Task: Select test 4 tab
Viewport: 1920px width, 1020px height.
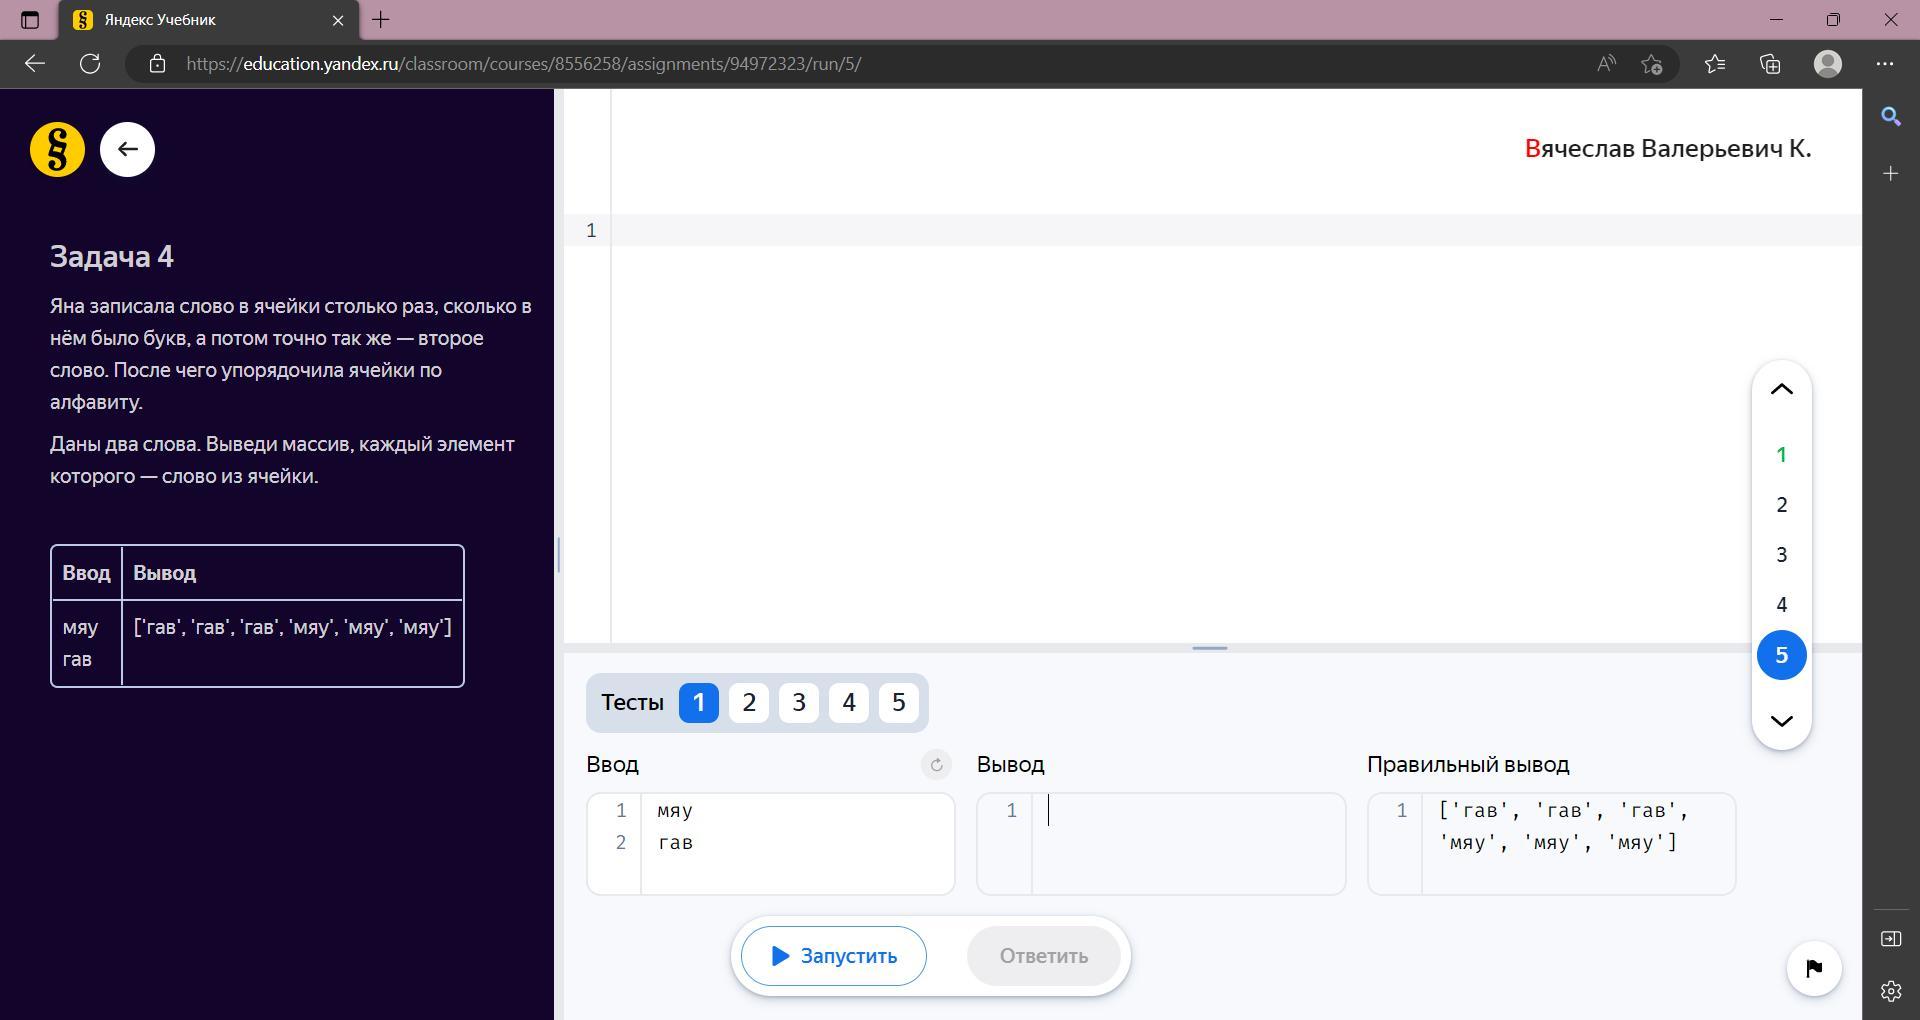Action: [x=849, y=703]
